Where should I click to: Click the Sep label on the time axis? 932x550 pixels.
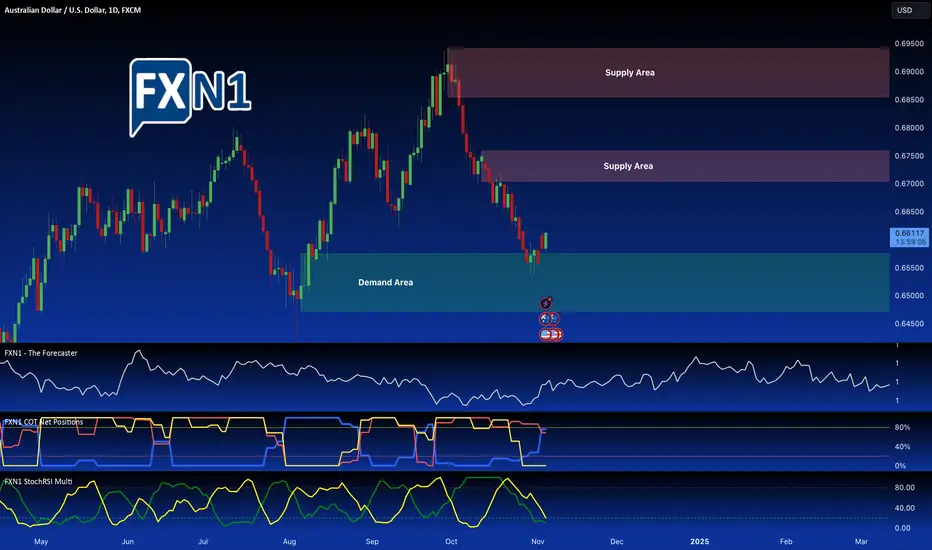(x=372, y=542)
